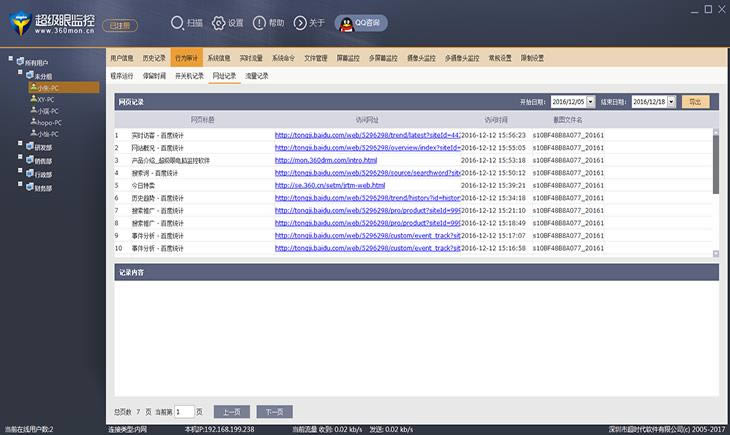Viewport: 730px width, 435px height.
Task: Go to next page with 下一页
Action: [x=275, y=412]
